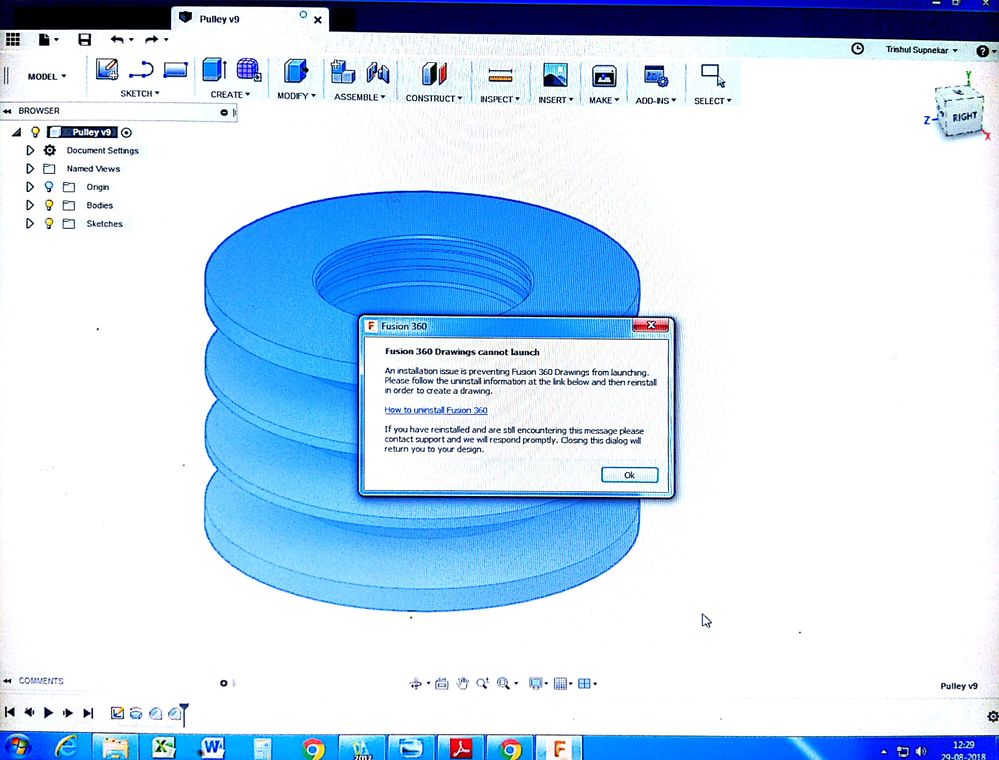Expand the Origin node

coord(29,187)
